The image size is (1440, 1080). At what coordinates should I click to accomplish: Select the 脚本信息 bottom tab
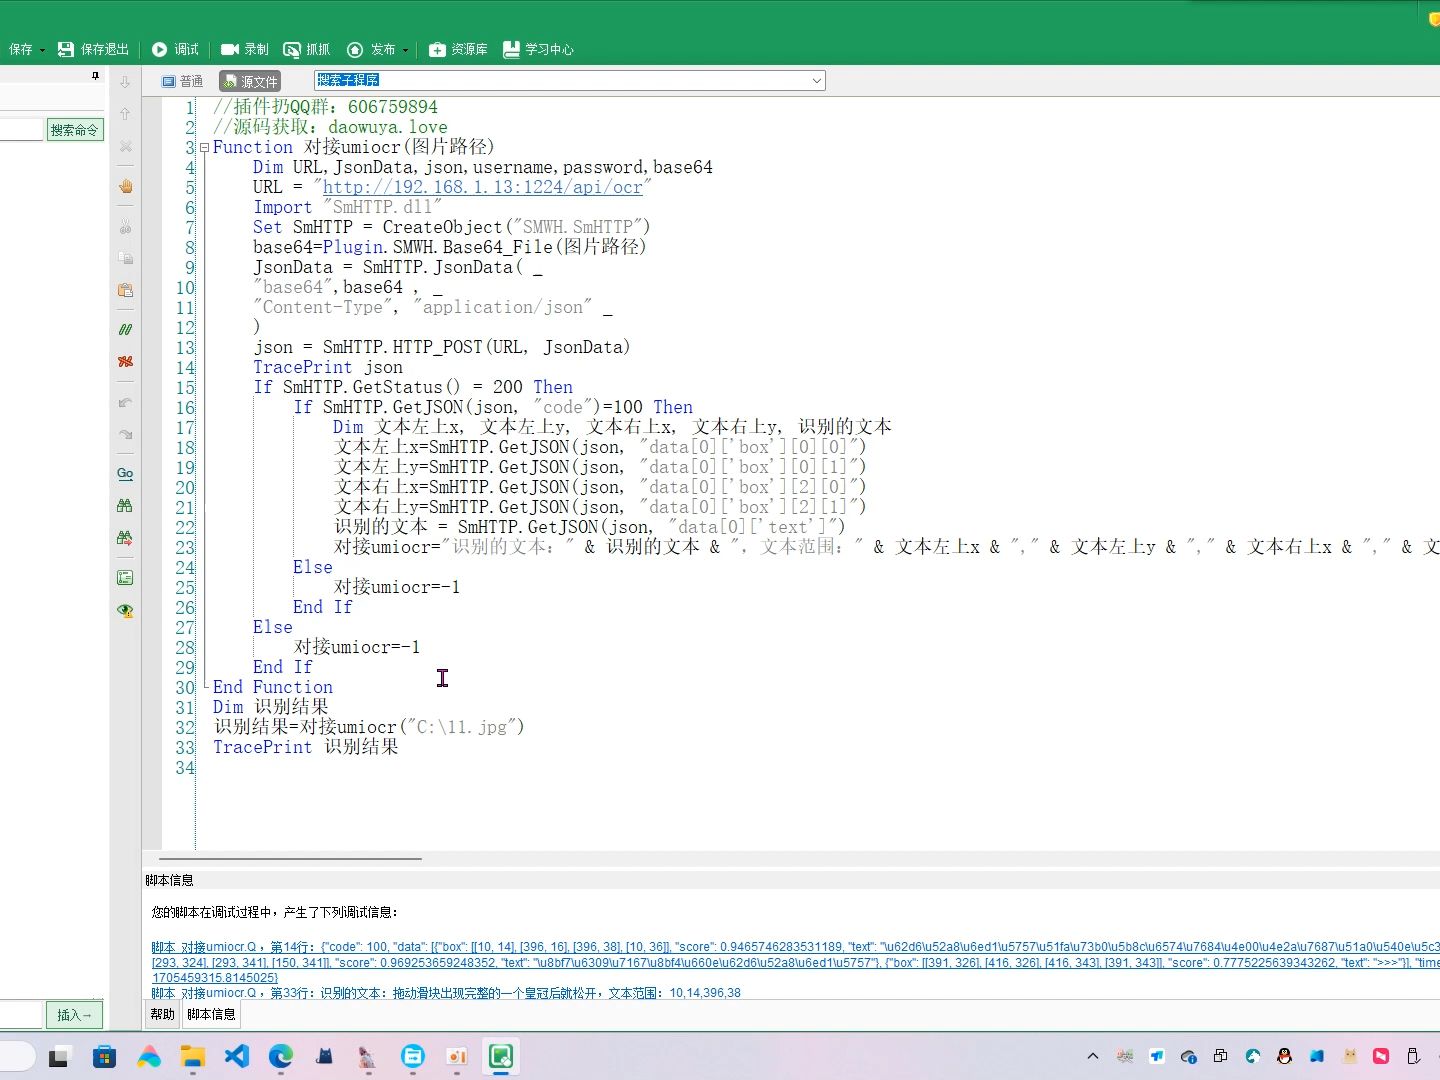(x=212, y=1014)
